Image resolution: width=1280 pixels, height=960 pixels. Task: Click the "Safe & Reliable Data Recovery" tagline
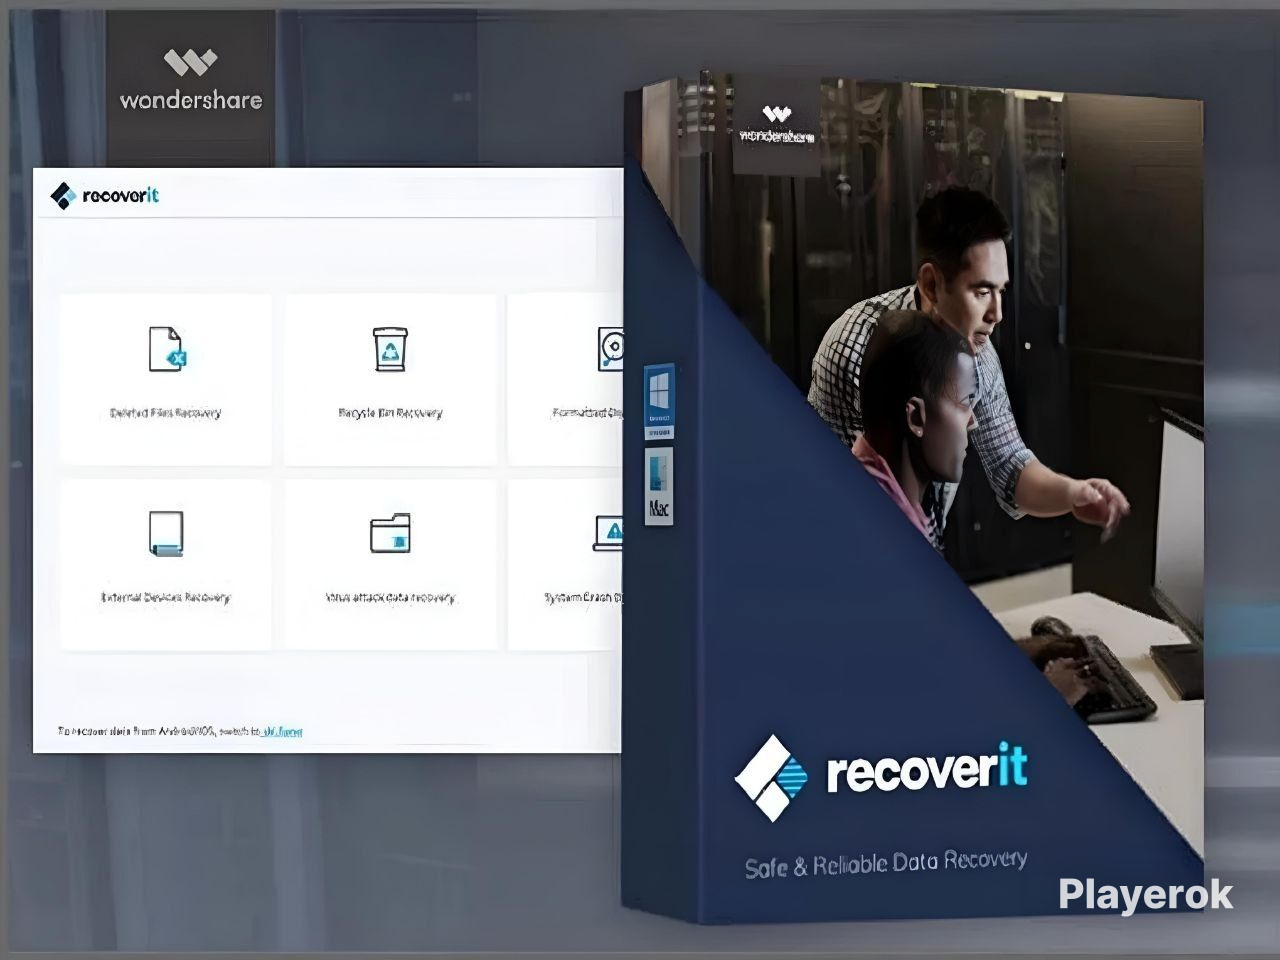click(886, 863)
